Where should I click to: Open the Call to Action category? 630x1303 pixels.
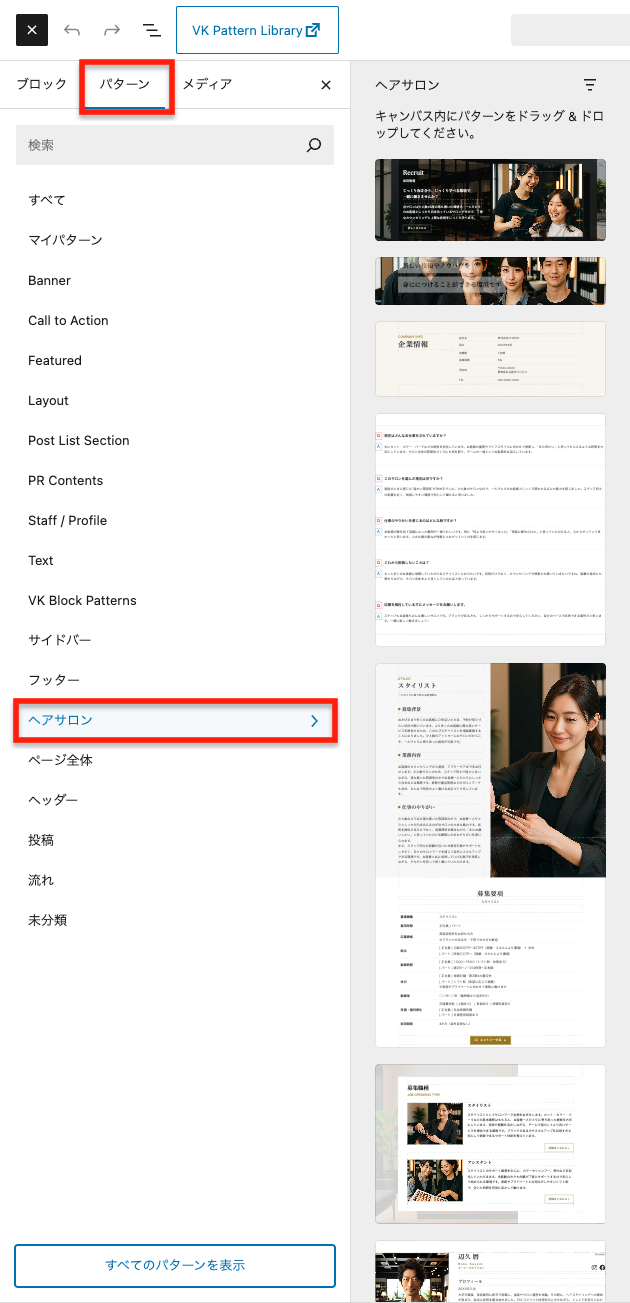[x=68, y=320]
